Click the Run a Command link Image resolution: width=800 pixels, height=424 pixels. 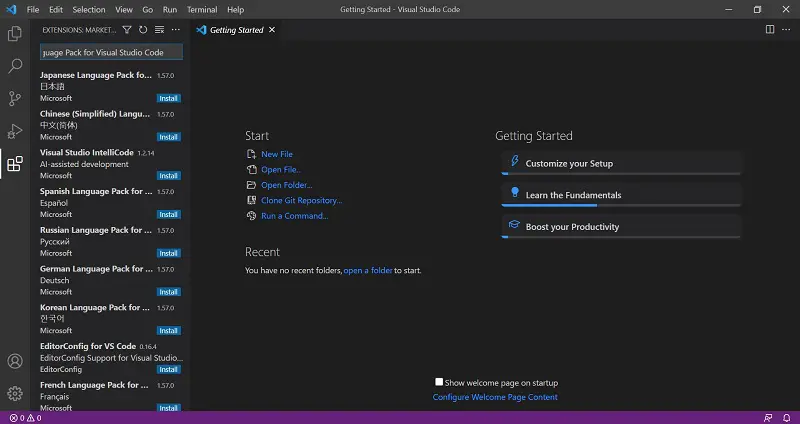(294, 216)
